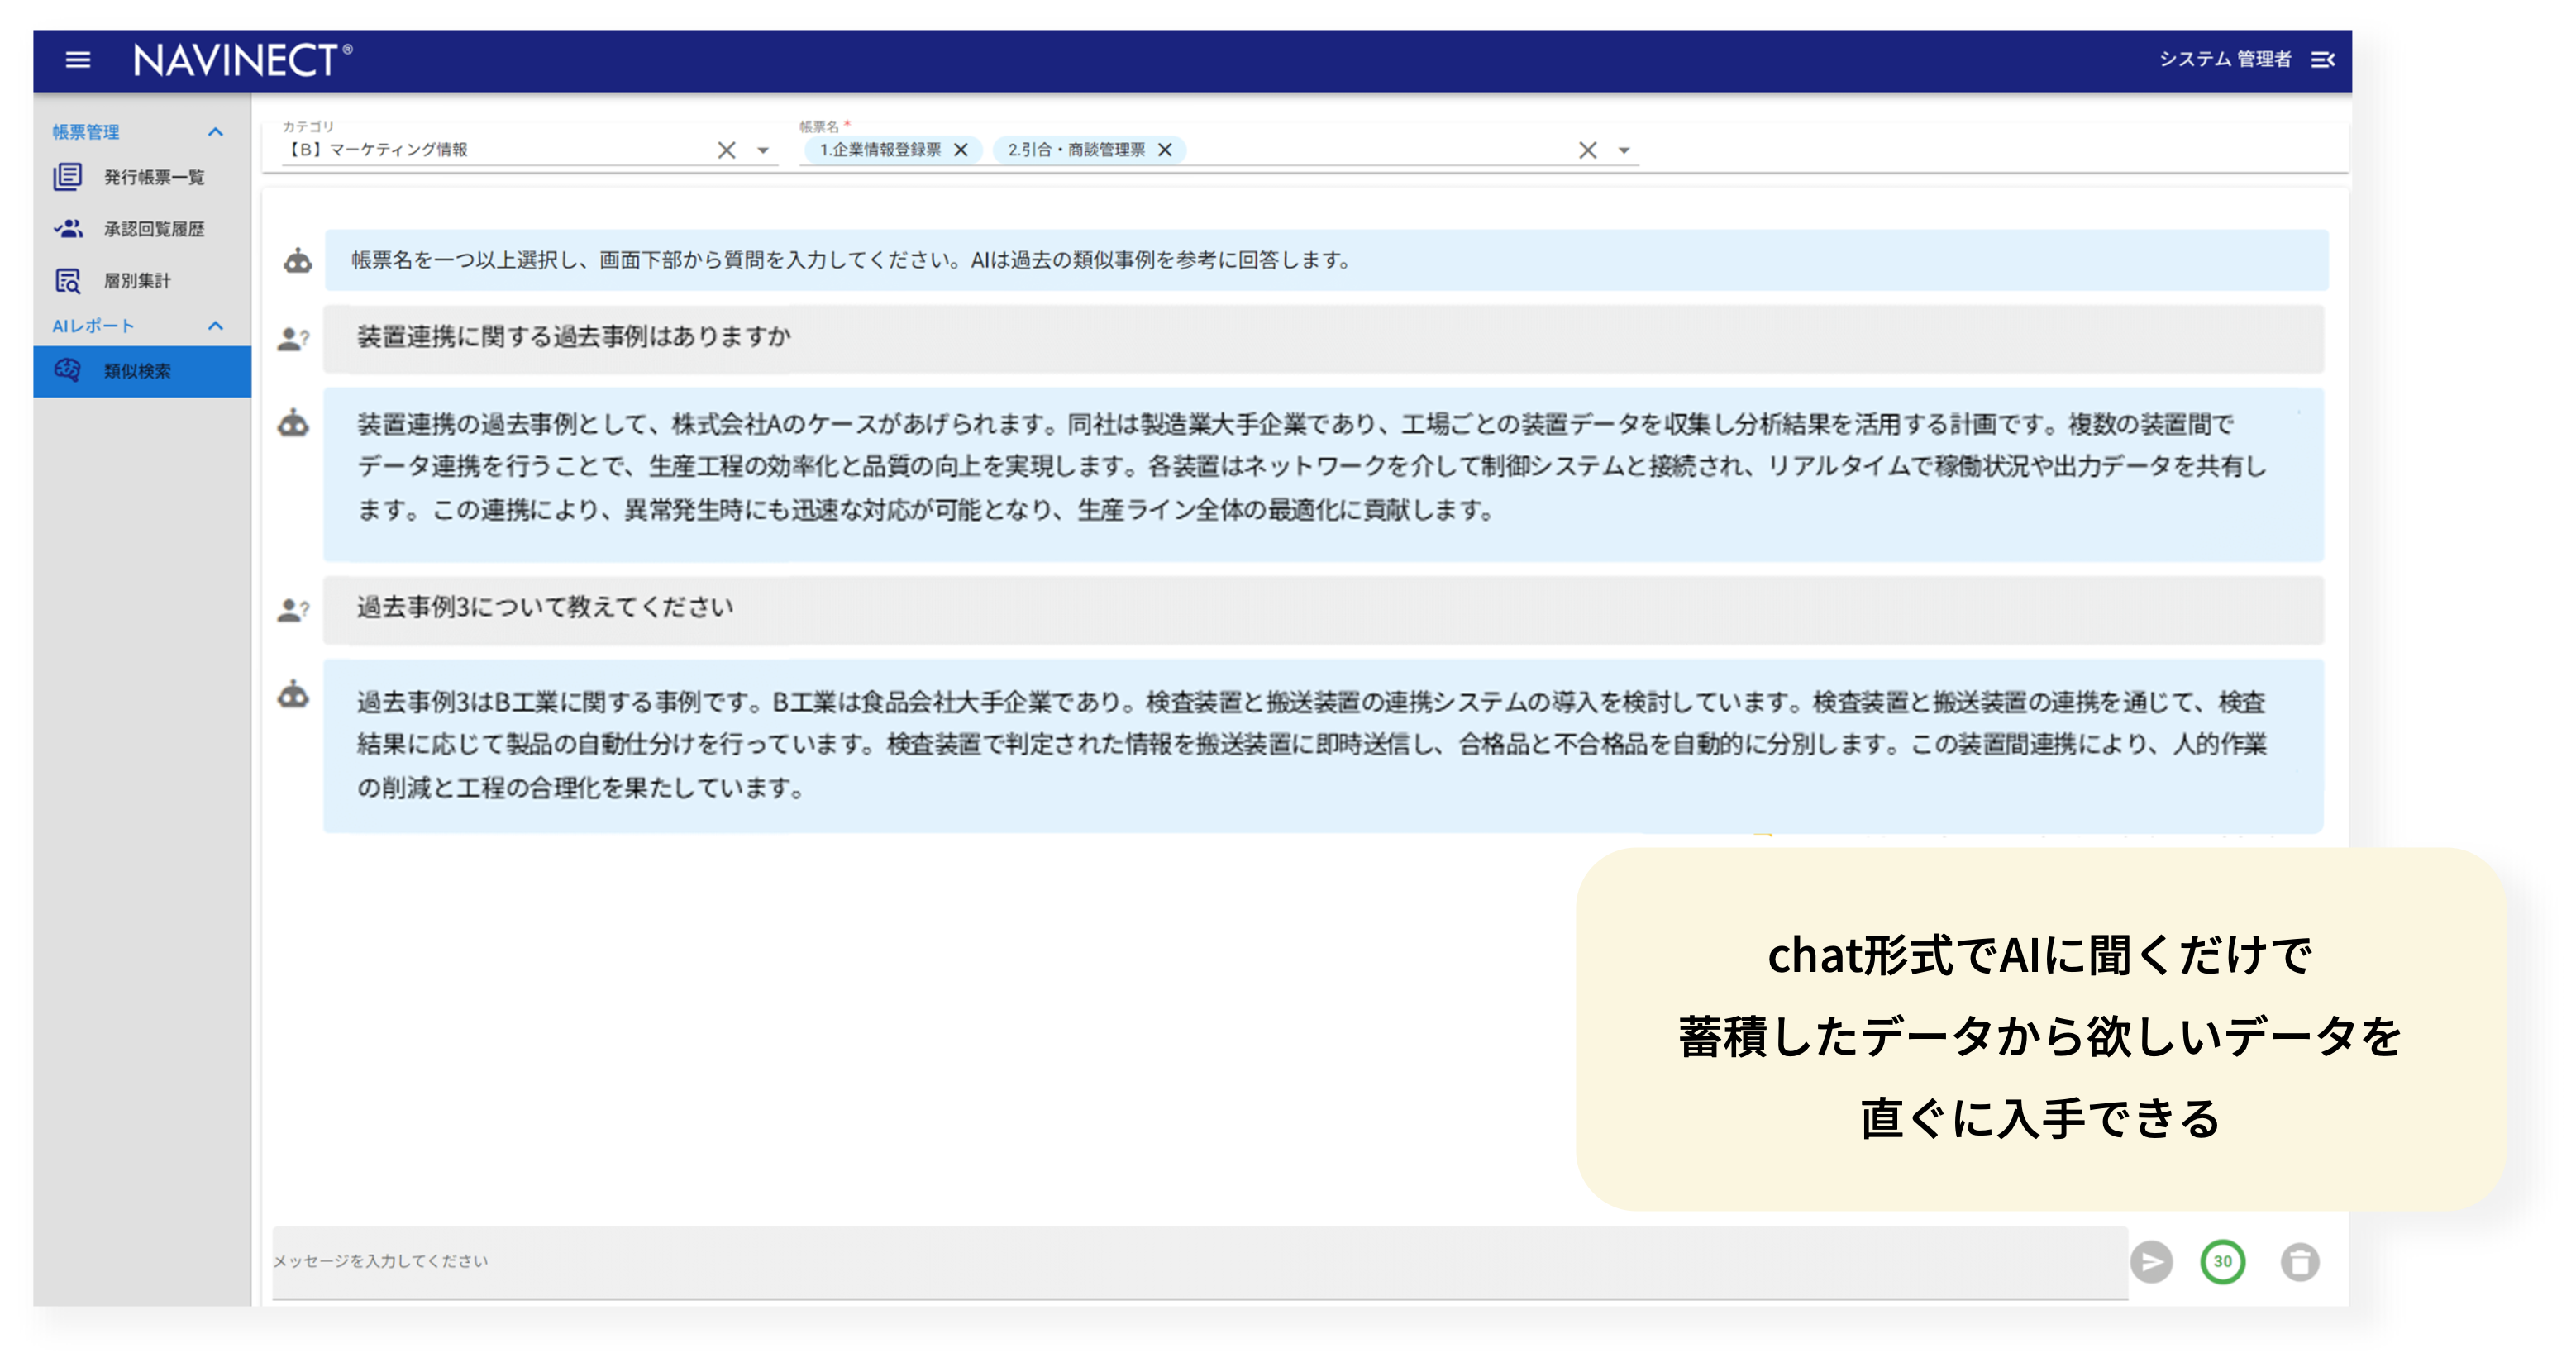Select the 層別集計 search-document icon
The image size is (2576, 1367).
click(67, 281)
